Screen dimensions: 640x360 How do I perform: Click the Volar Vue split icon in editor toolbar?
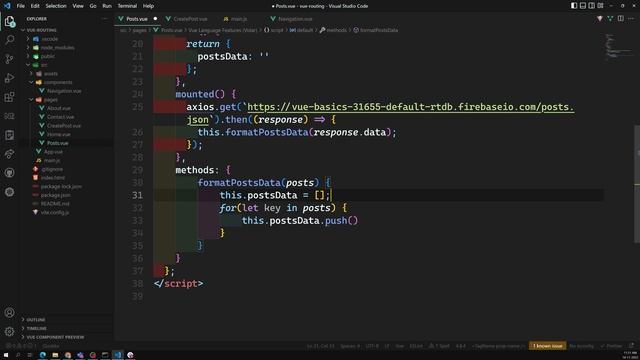point(610,19)
